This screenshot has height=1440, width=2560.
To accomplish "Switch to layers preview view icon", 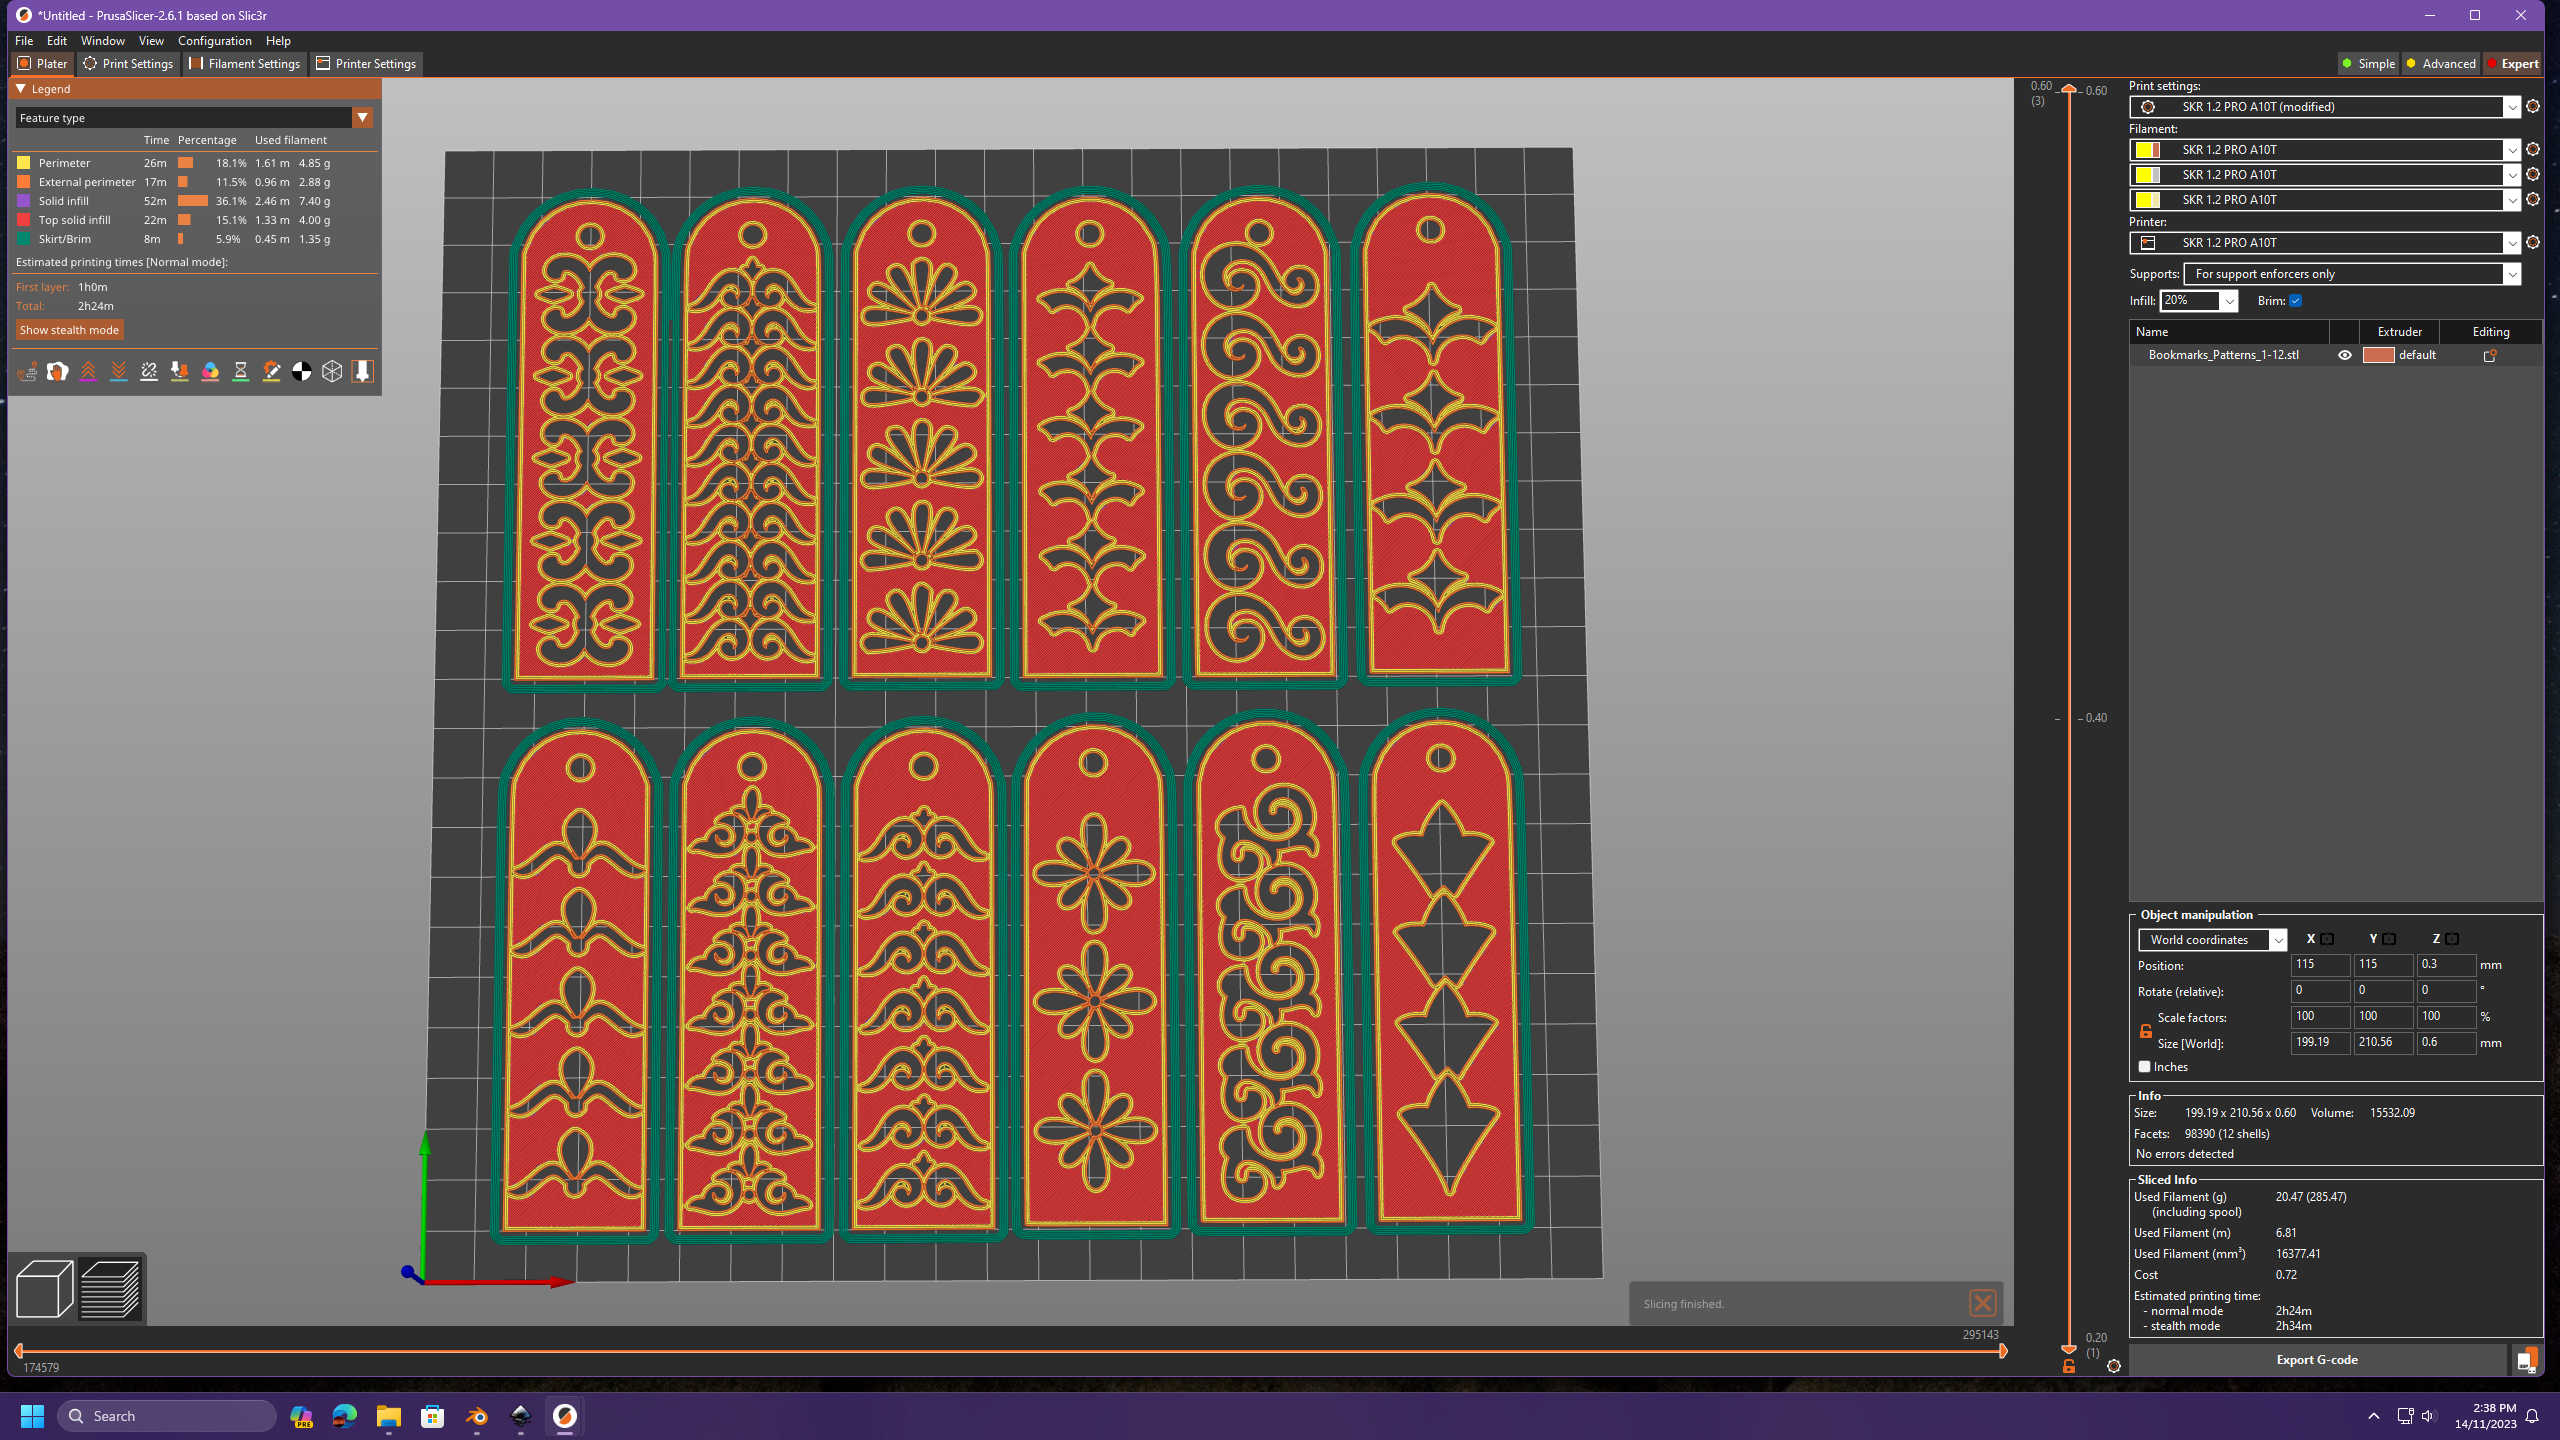I will pos(110,1288).
